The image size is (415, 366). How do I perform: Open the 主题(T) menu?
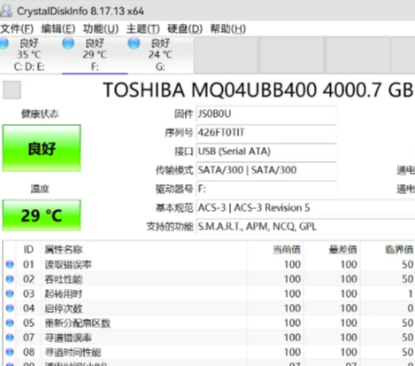point(143,29)
